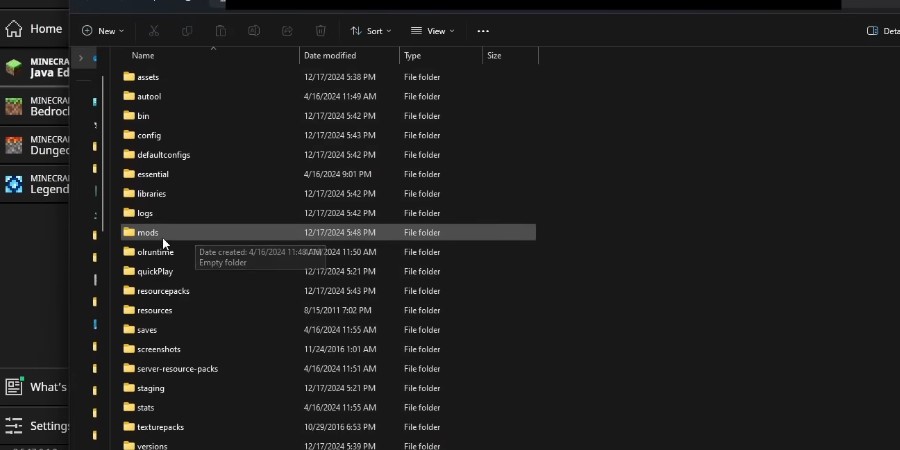
Task: Click the server-resource-packs folder name
Action: 177,368
